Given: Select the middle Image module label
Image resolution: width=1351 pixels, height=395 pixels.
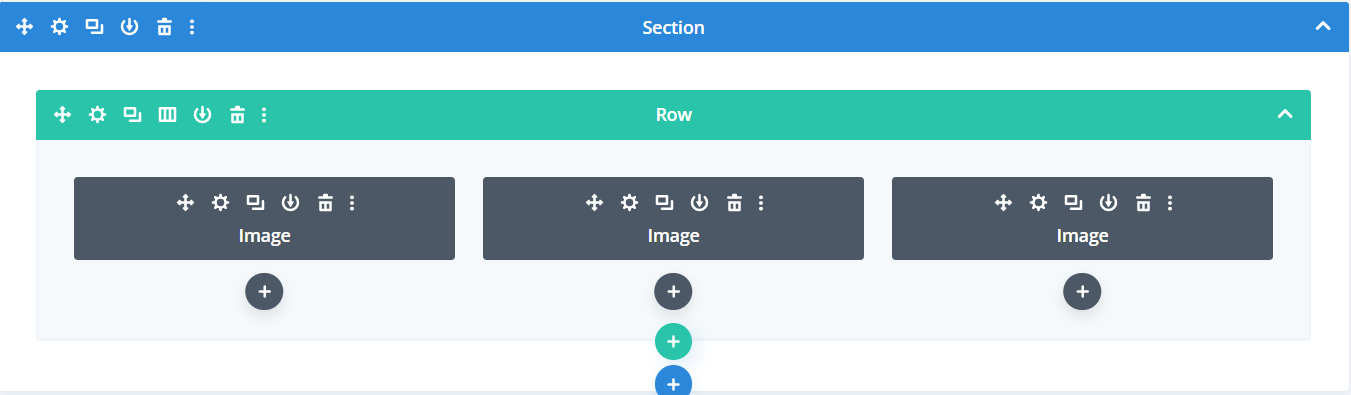Looking at the screenshot, I should (673, 236).
